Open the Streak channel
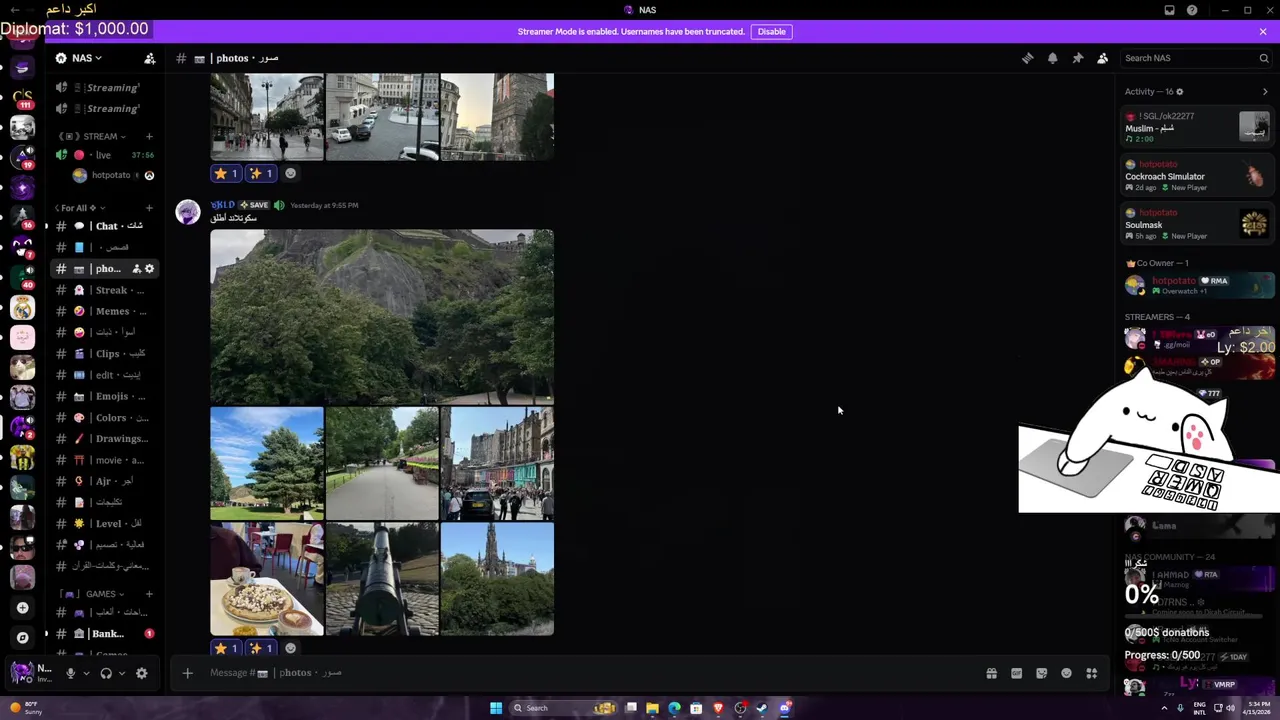1280x720 pixels. click(104, 290)
